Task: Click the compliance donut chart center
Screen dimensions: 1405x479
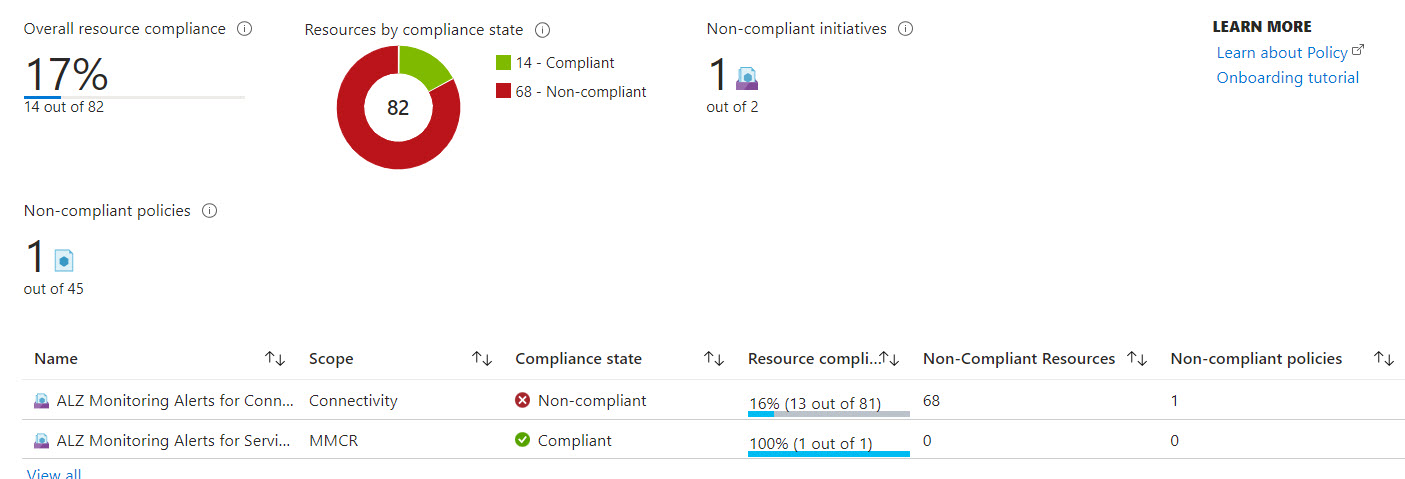Action: click(x=398, y=108)
